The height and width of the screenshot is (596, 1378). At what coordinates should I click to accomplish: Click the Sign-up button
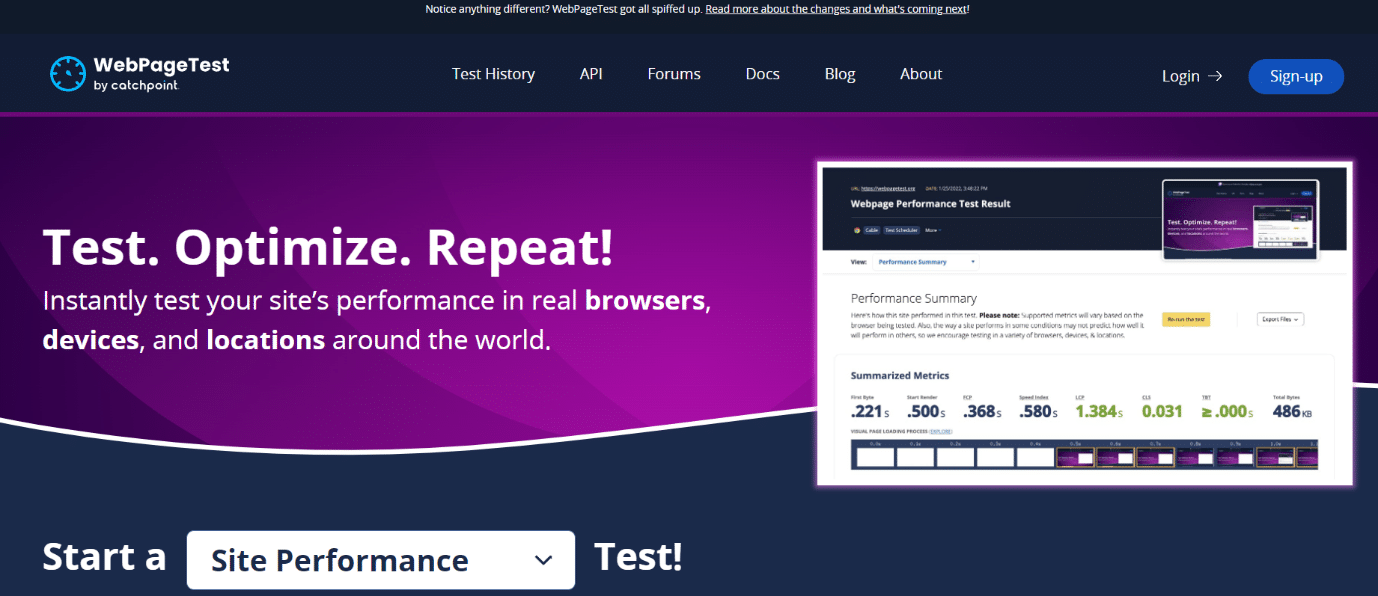[1296, 76]
